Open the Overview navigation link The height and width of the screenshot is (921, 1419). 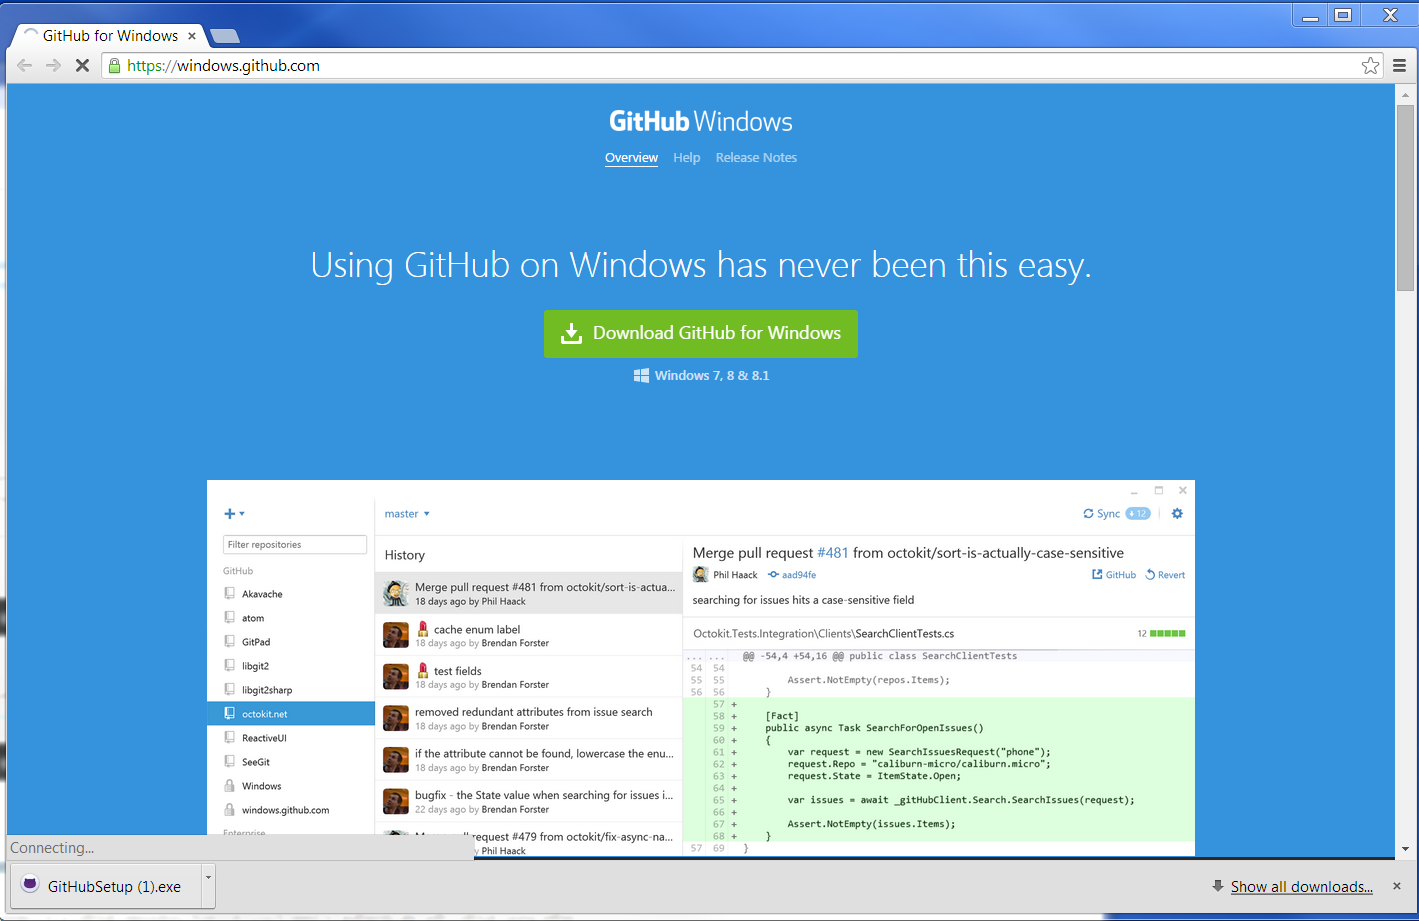[631, 158]
